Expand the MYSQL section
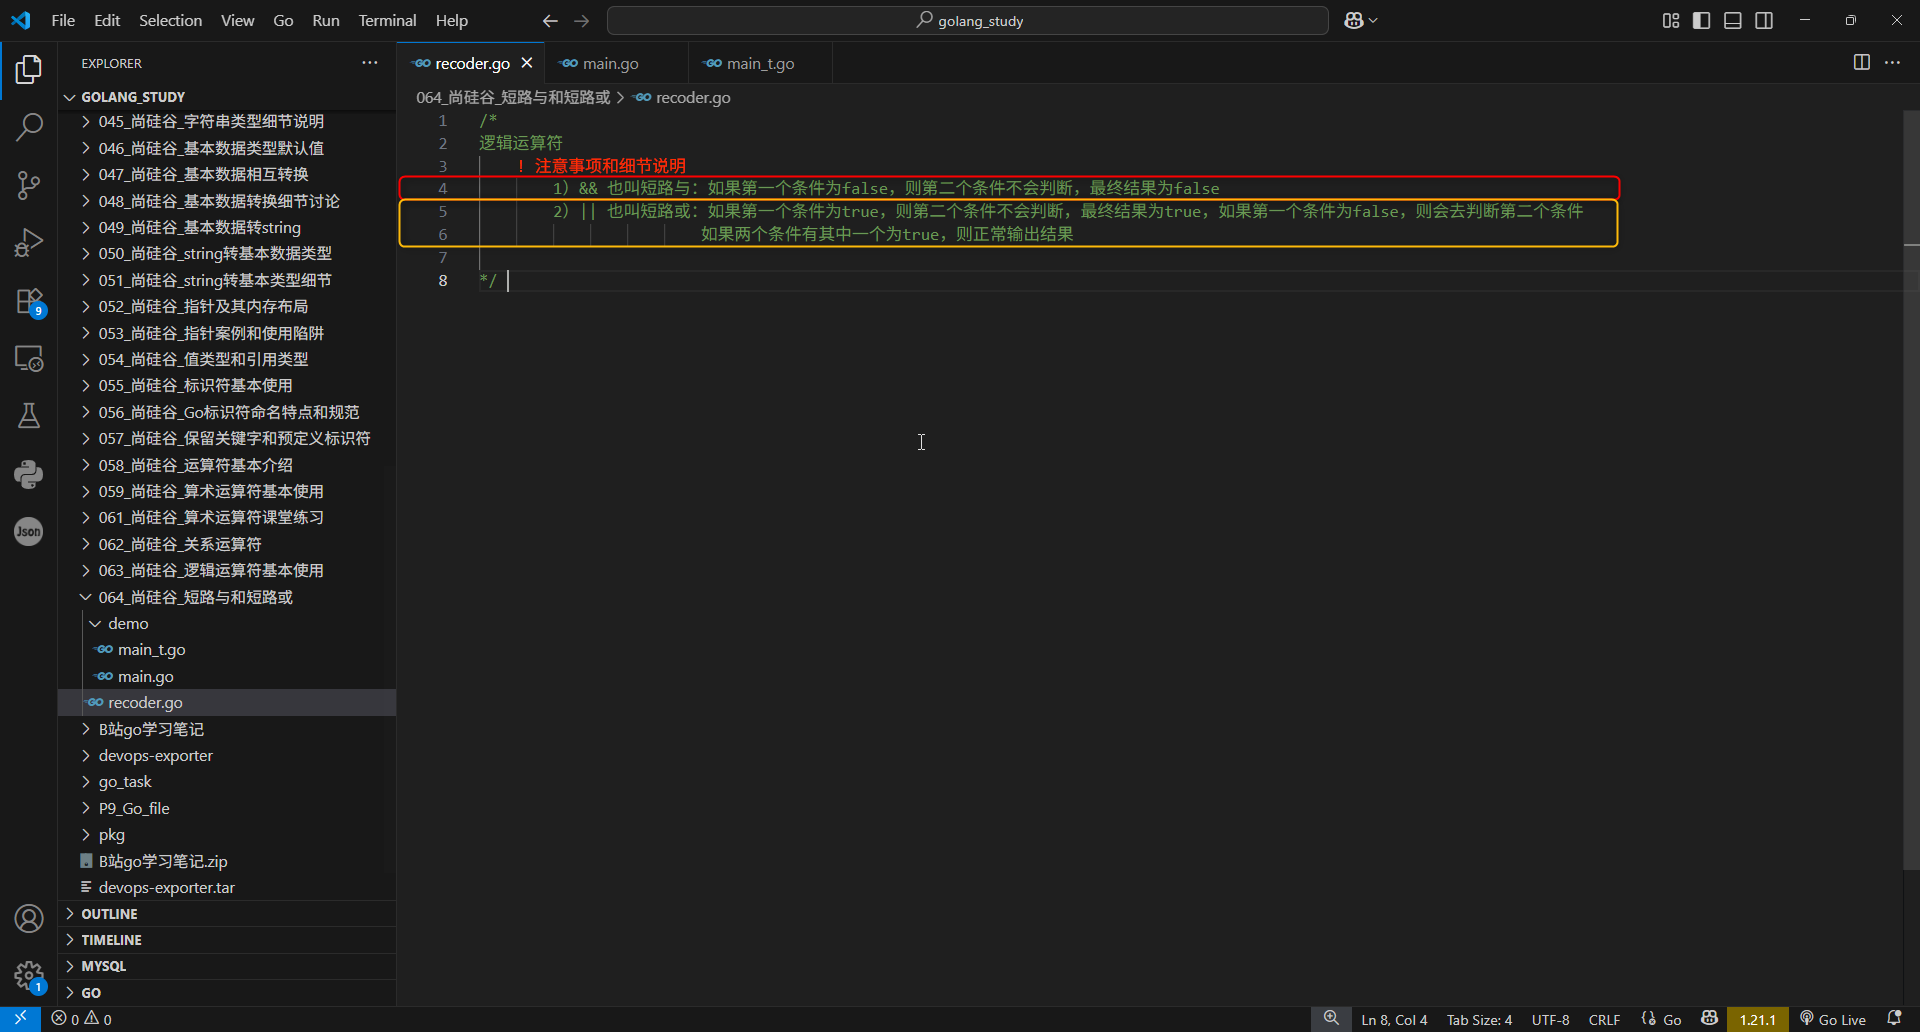 (227, 966)
